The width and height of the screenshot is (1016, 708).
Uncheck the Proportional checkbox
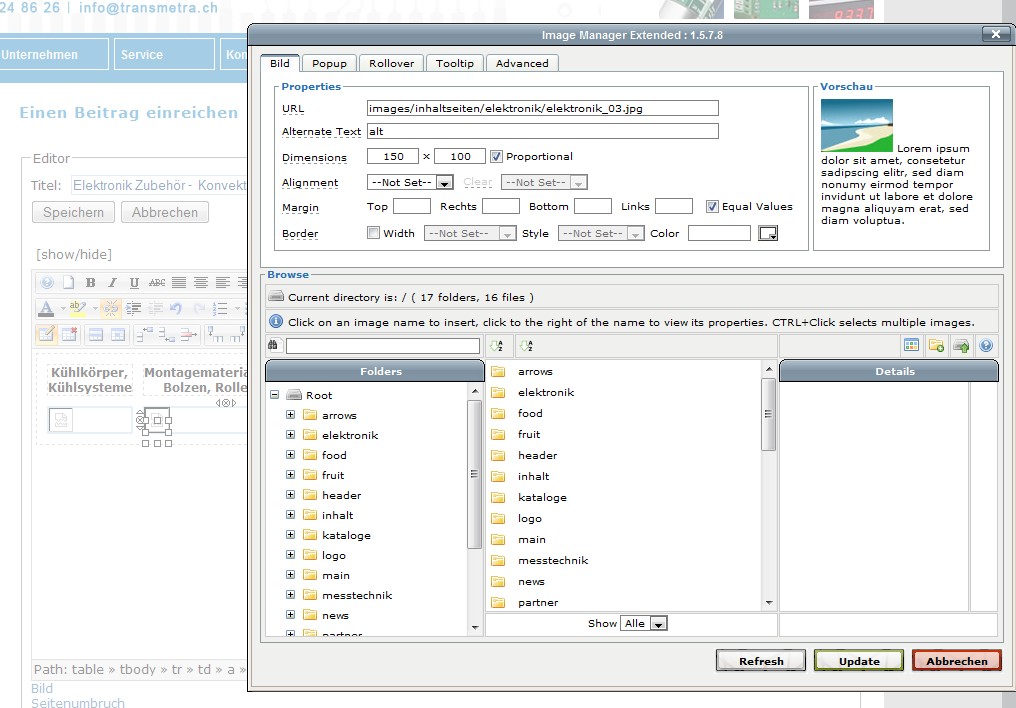[x=496, y=156]
